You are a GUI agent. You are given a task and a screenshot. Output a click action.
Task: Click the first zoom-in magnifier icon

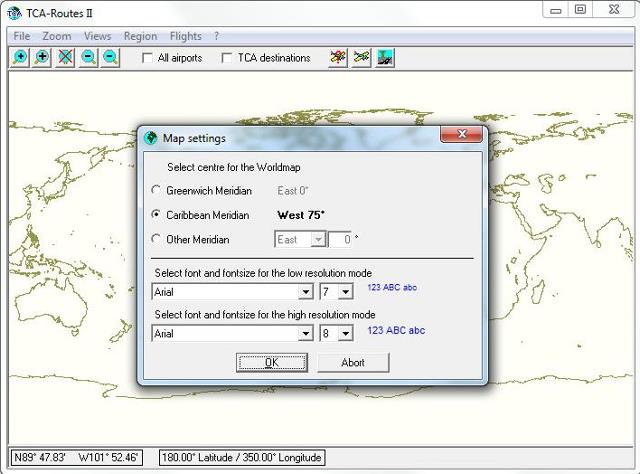pyautogui.click(x=20, y=58)
